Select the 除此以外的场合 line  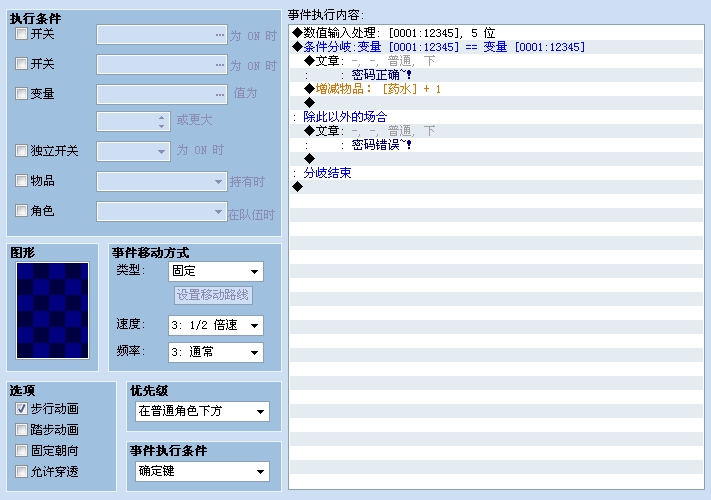pos(496,117)
